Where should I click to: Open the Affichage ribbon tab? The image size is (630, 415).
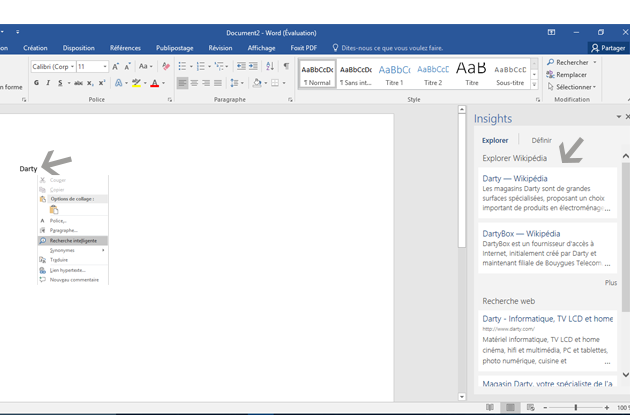262,48
